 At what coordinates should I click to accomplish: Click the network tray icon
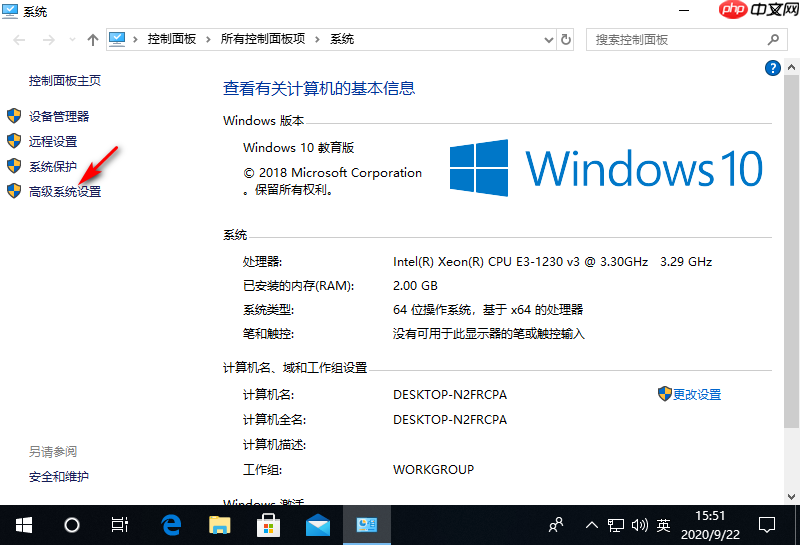point(616,525)
